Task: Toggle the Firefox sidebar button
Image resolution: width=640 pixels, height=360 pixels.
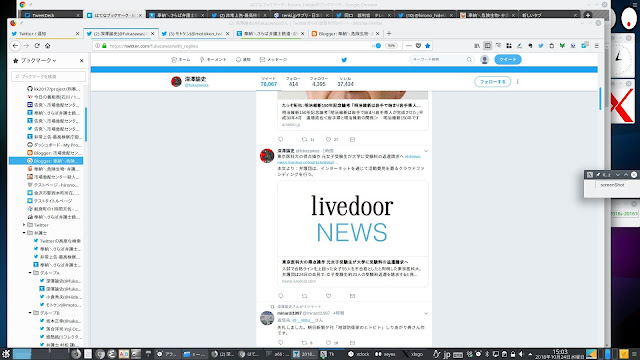Action: 487,46
